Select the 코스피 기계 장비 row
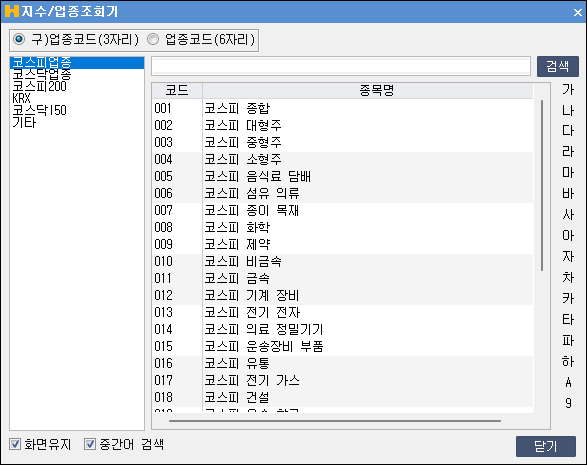Viewport: 587px width, 465px height. click(x=343, y=295)
